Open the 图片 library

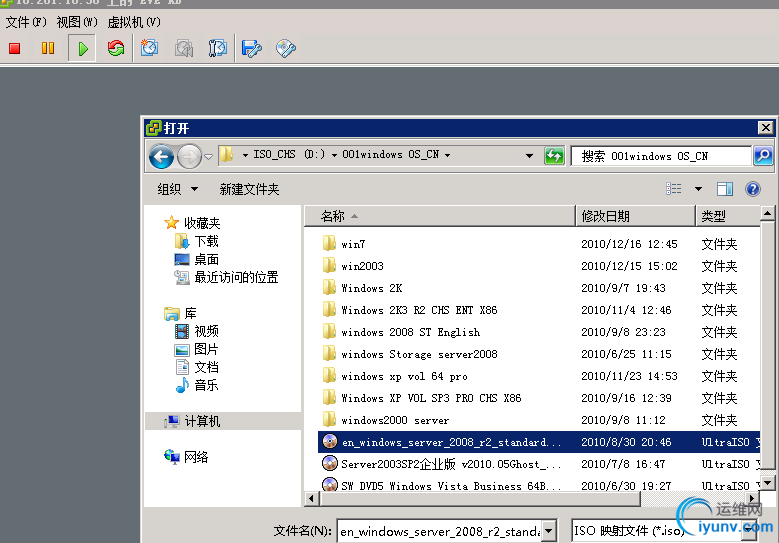(x=206, y=349)
